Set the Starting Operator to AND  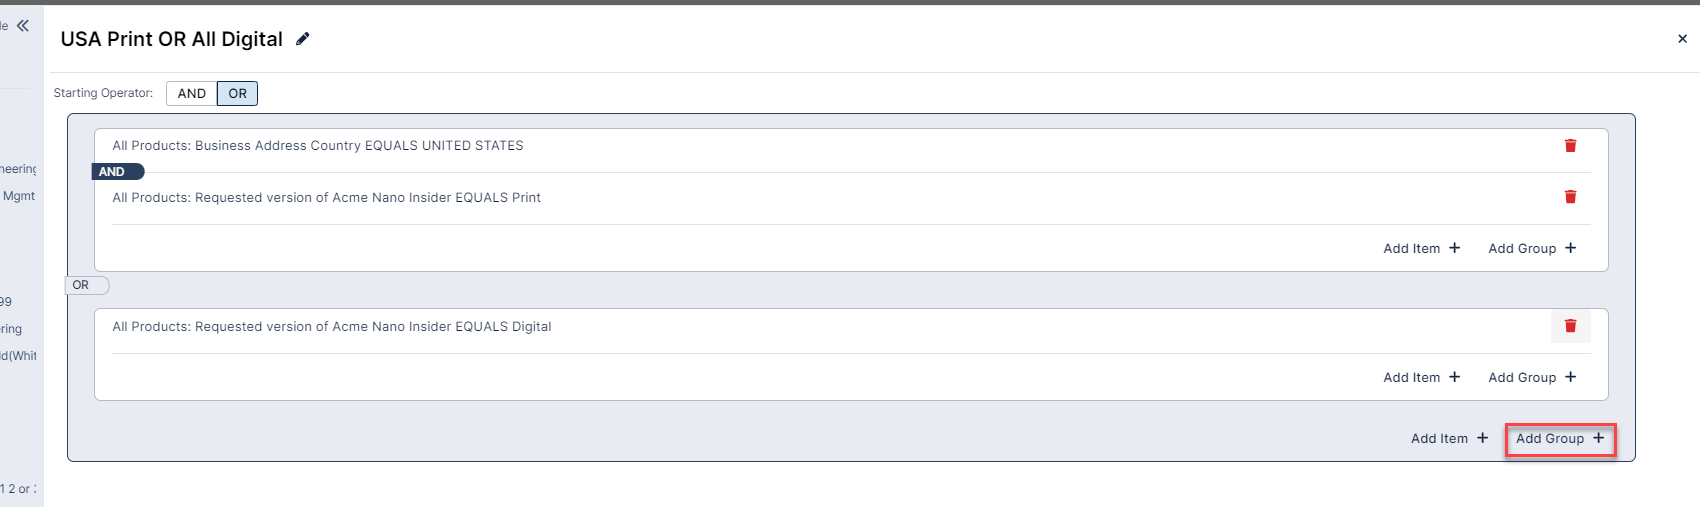click(192, 94)
